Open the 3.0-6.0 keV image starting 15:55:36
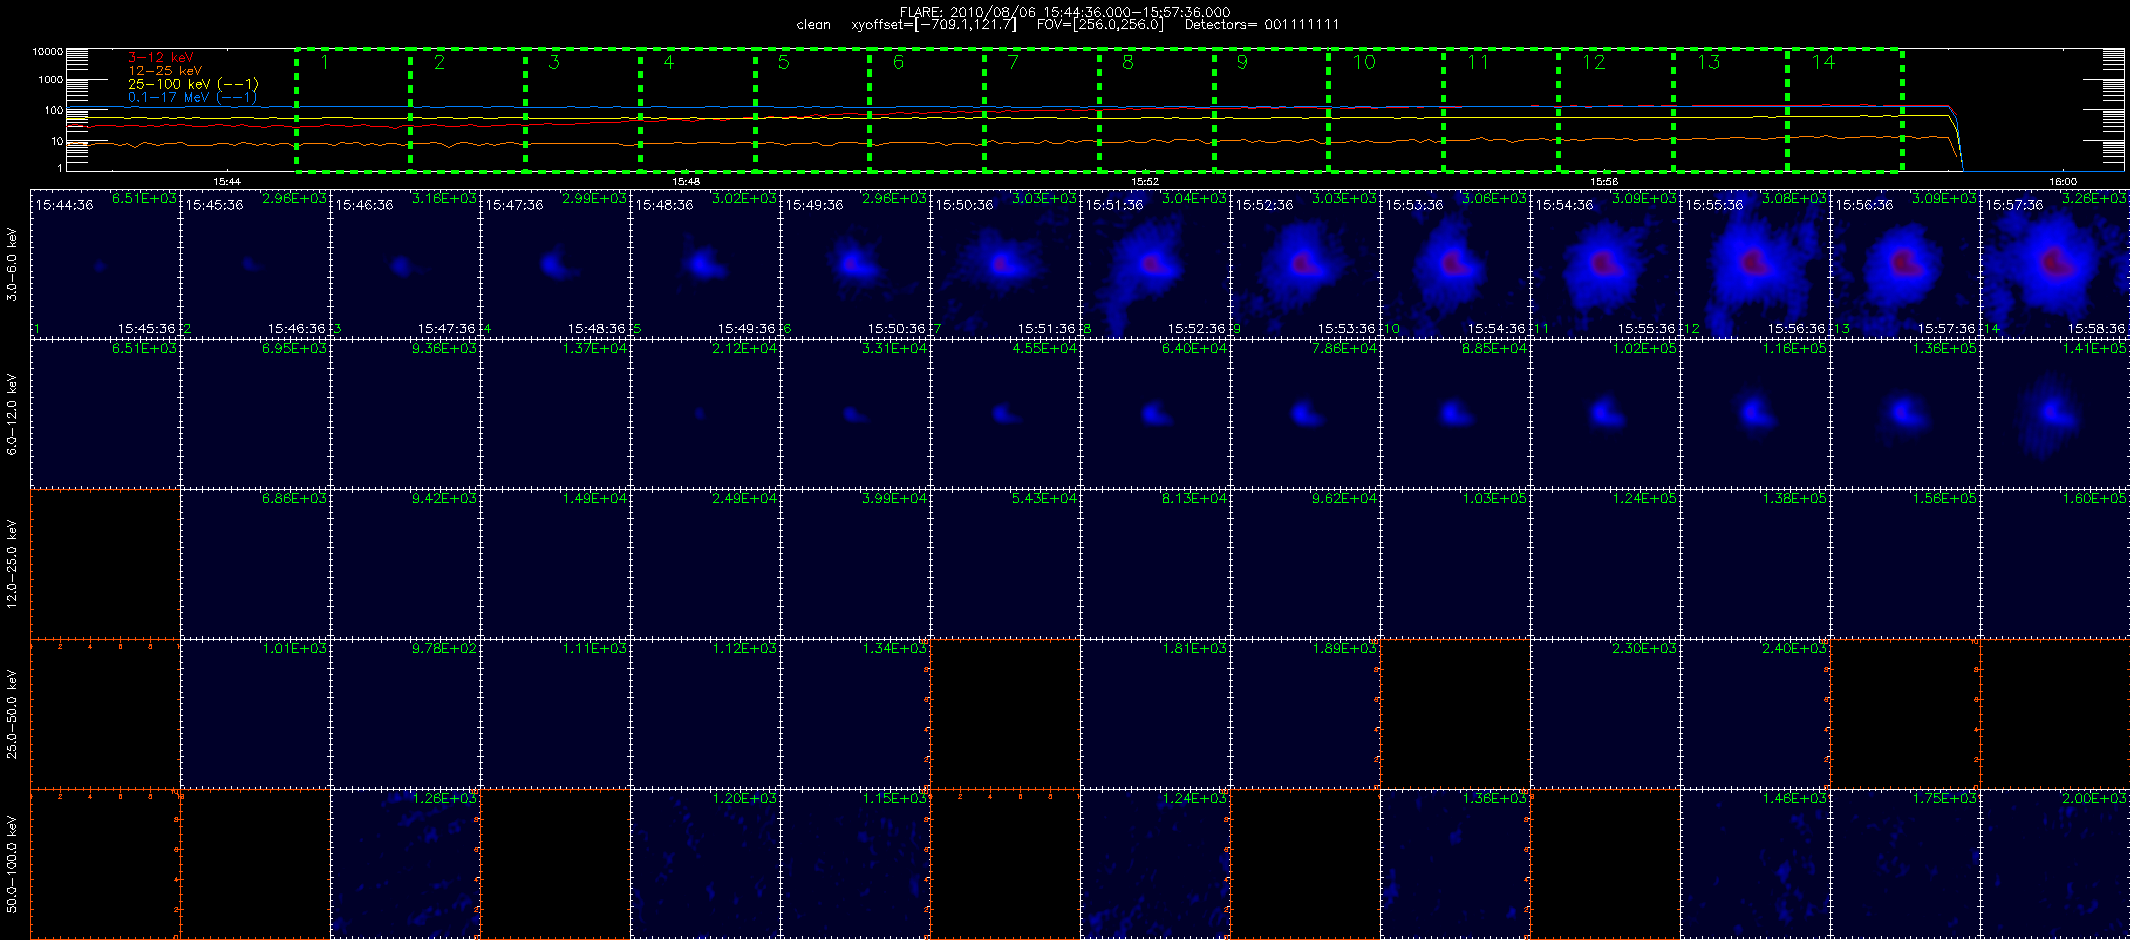The height and width of the screenshot is (940, 2130). point(1755,264)
